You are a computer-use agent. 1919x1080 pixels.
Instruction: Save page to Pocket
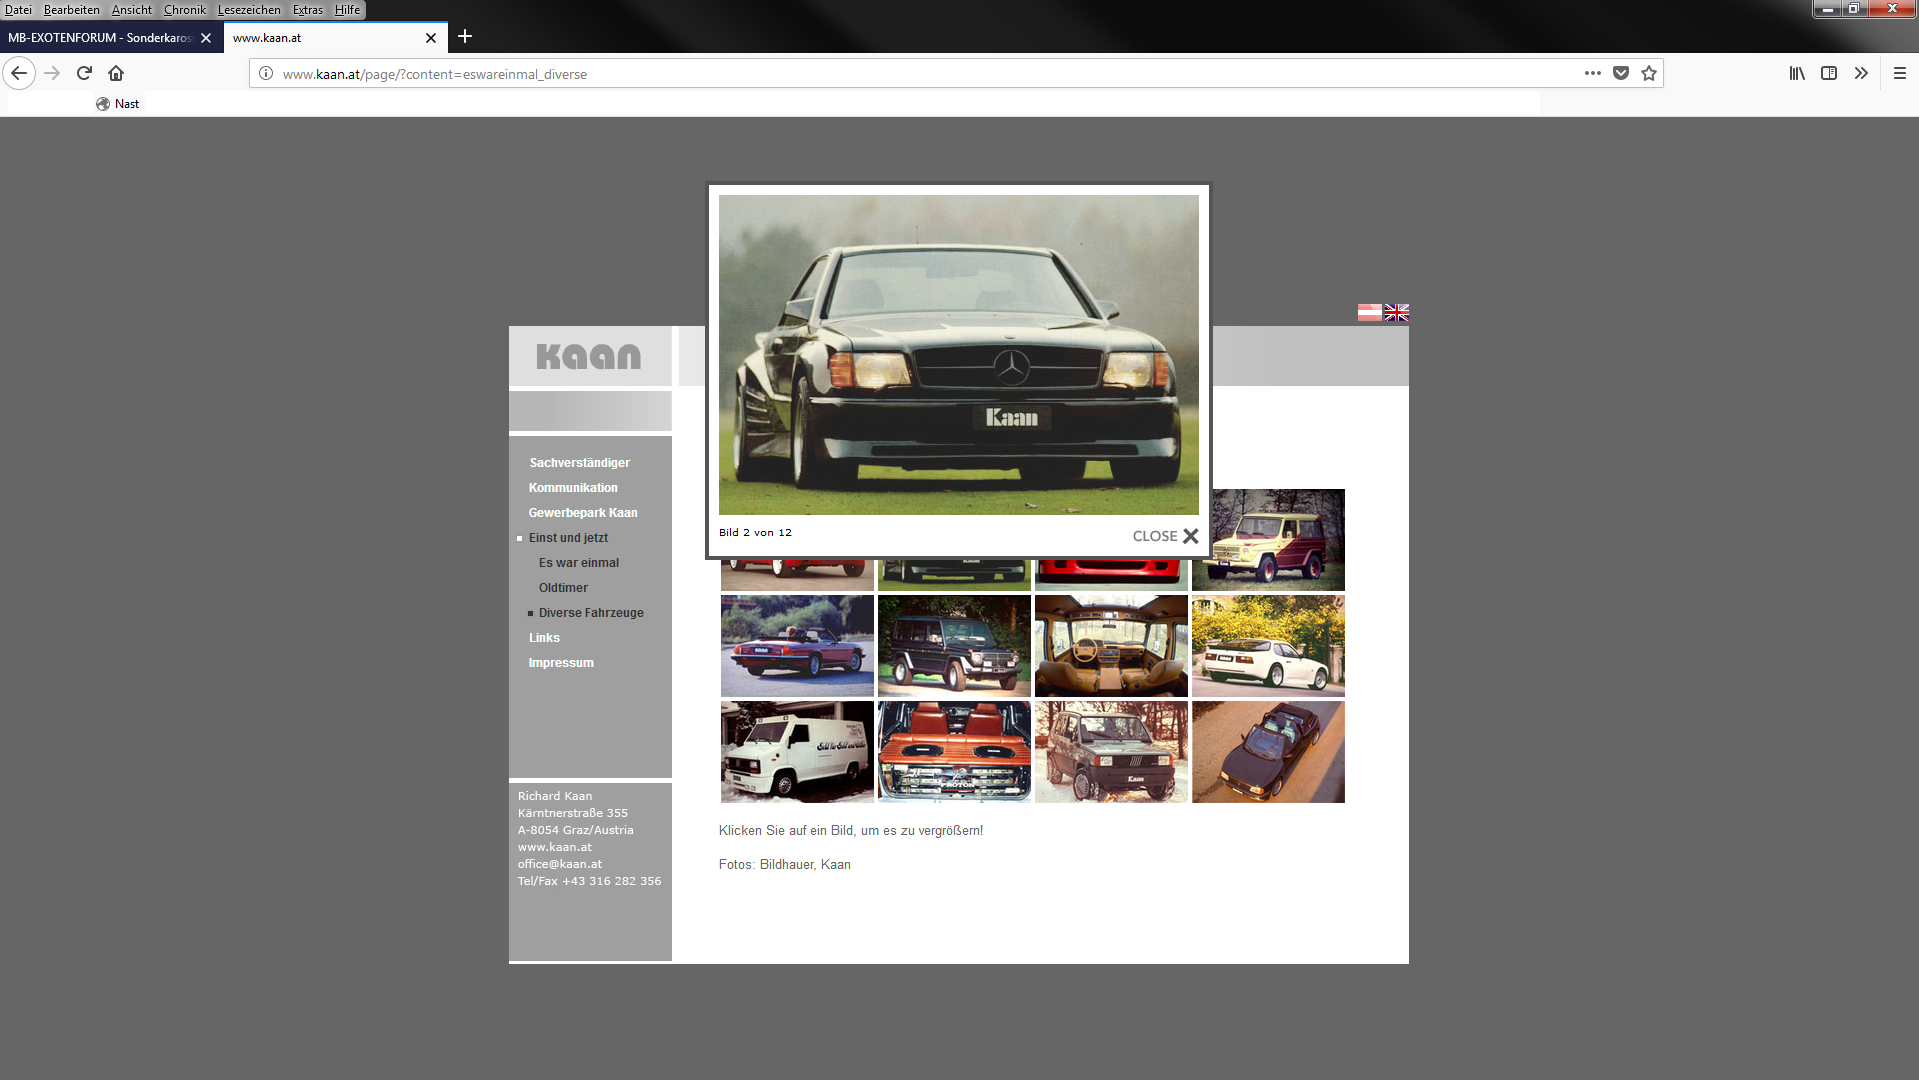[1621, 73]
